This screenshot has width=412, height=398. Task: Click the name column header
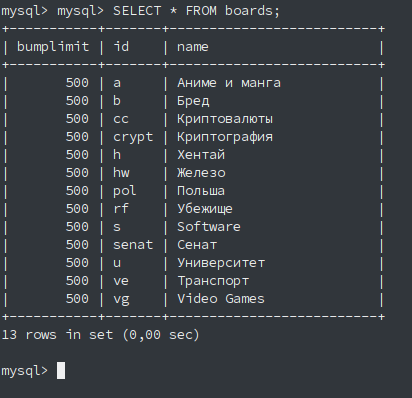point(193,47)
